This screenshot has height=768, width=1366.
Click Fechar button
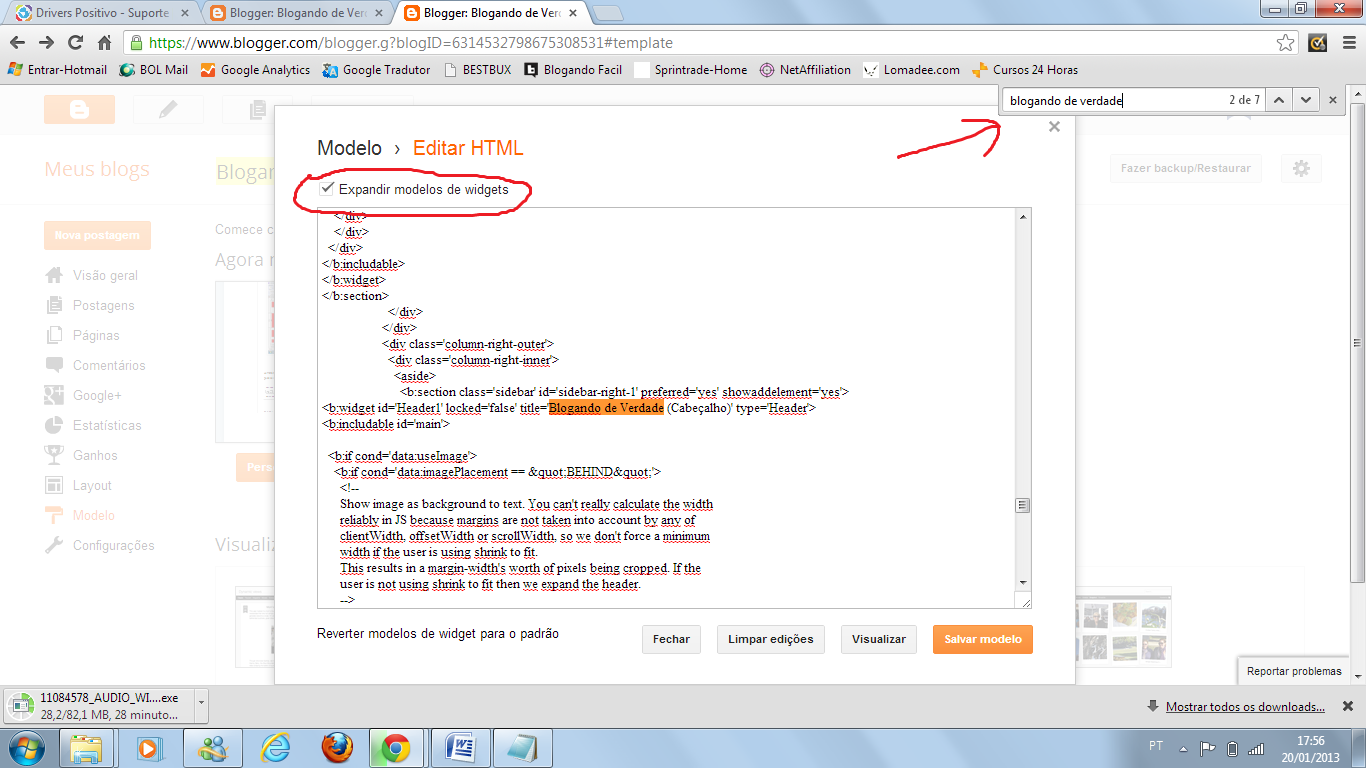click(x=671, y=639)
